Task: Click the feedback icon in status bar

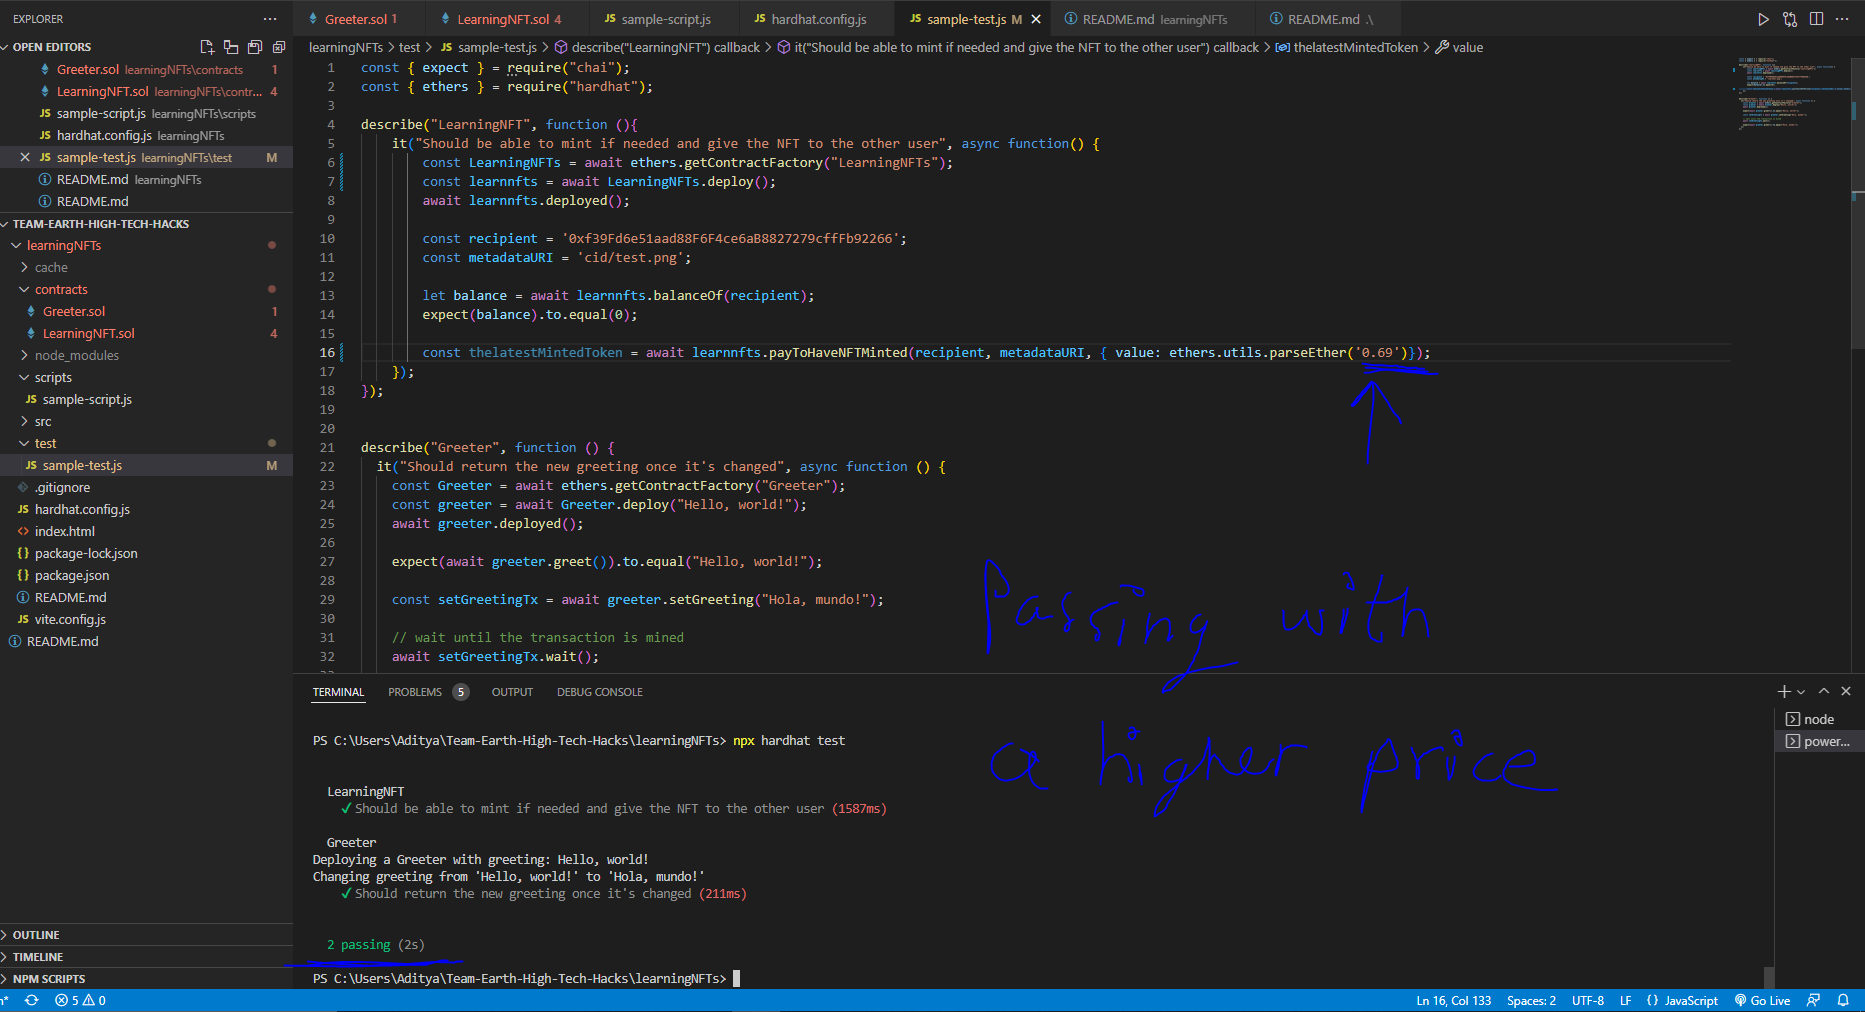Action: [1813, 1000]
